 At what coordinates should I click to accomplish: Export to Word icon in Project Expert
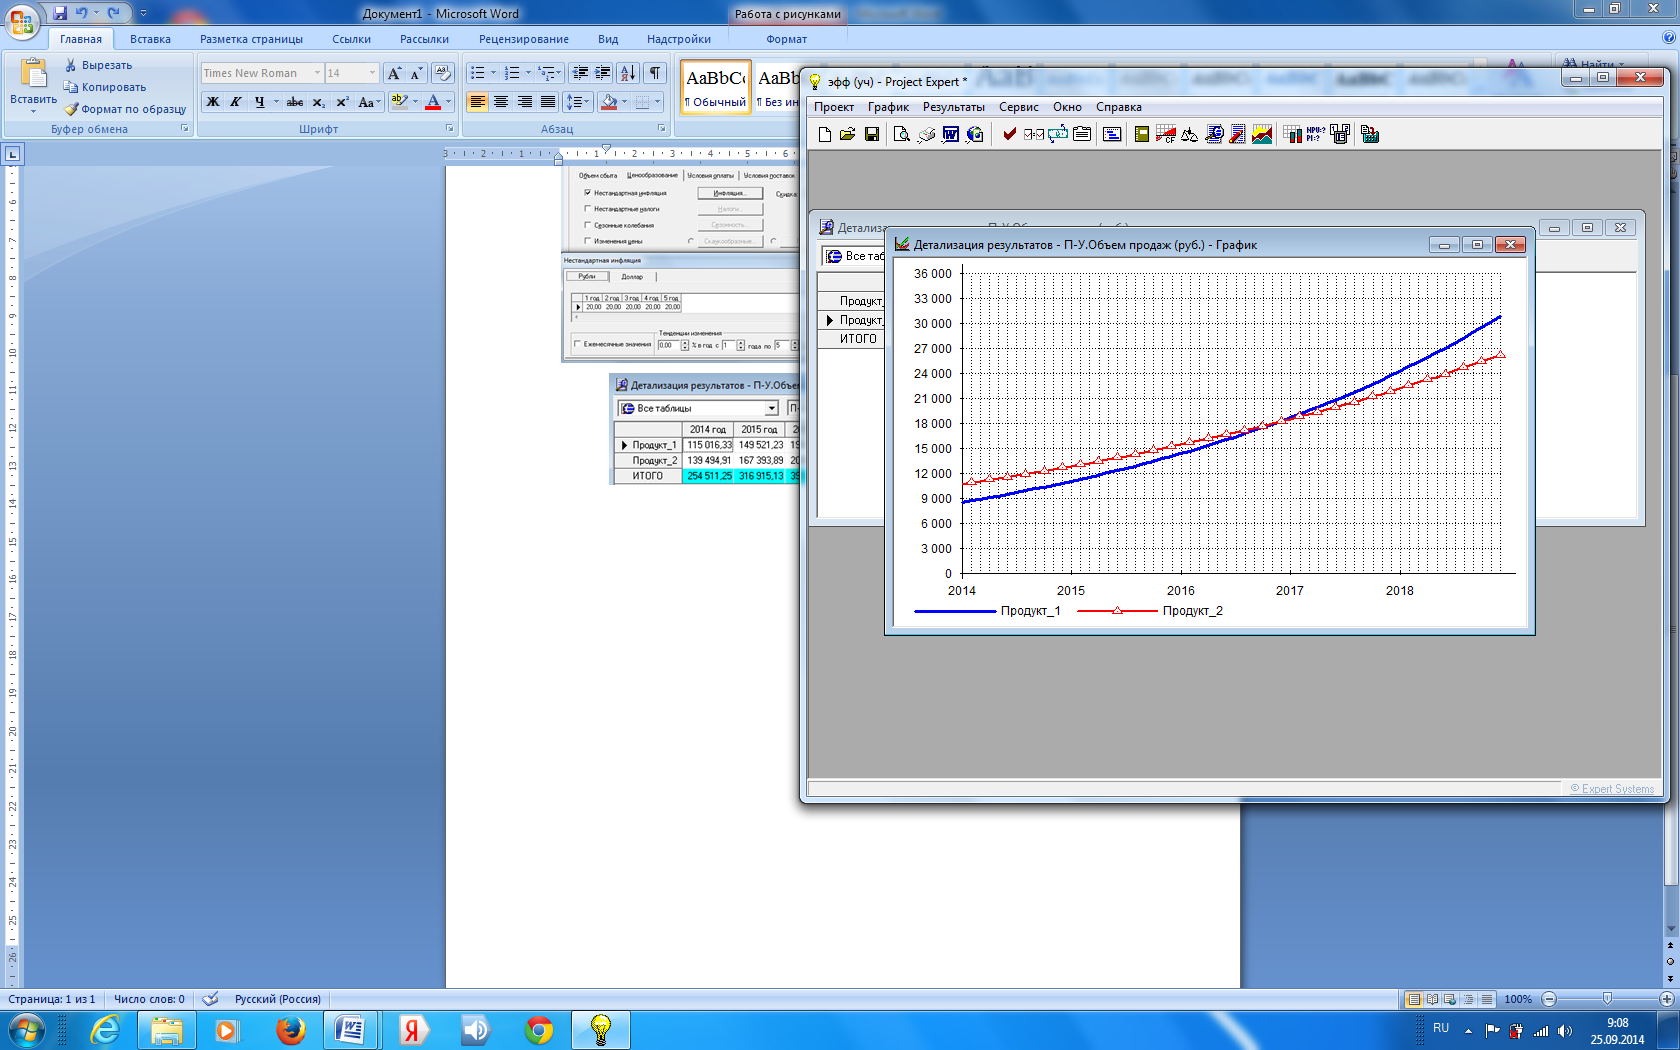click(950, 134)
